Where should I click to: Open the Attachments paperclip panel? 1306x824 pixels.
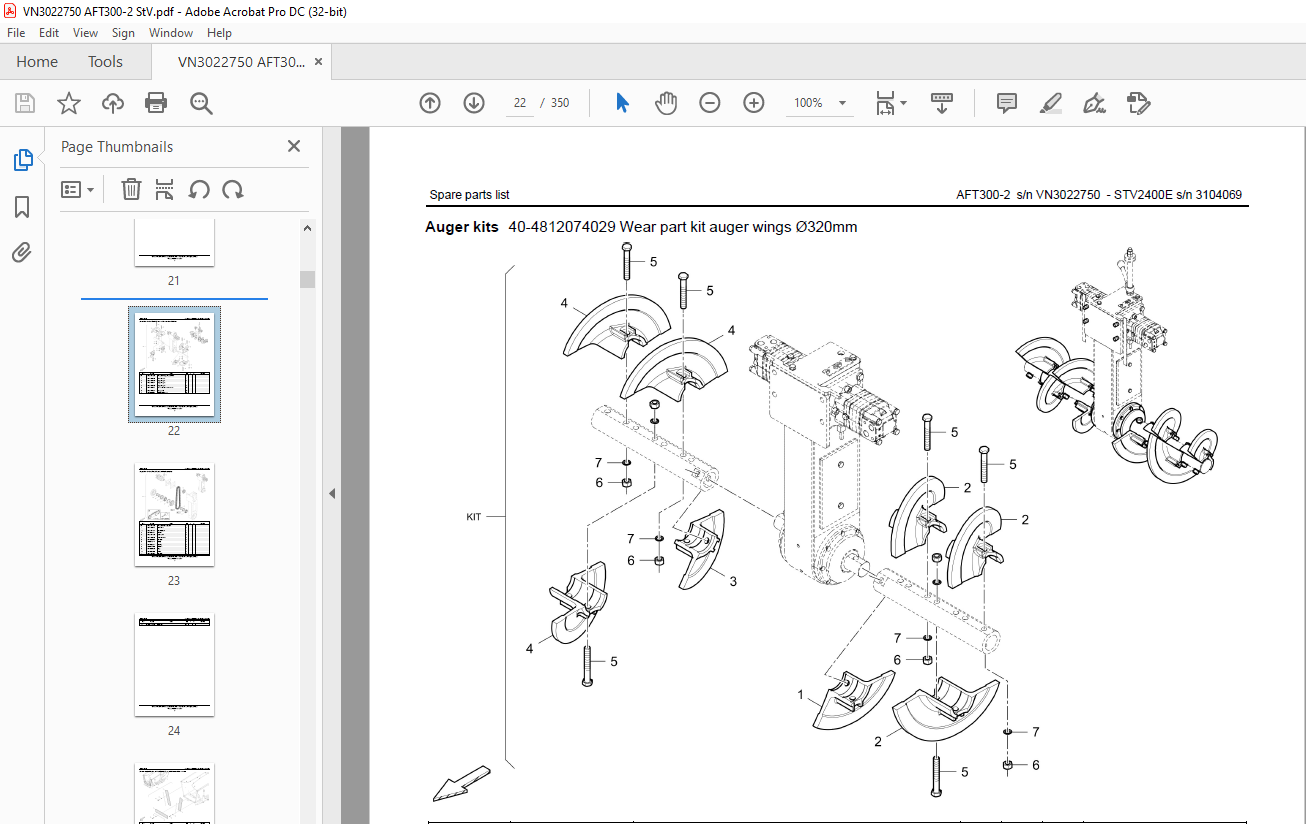click(22, 253)
